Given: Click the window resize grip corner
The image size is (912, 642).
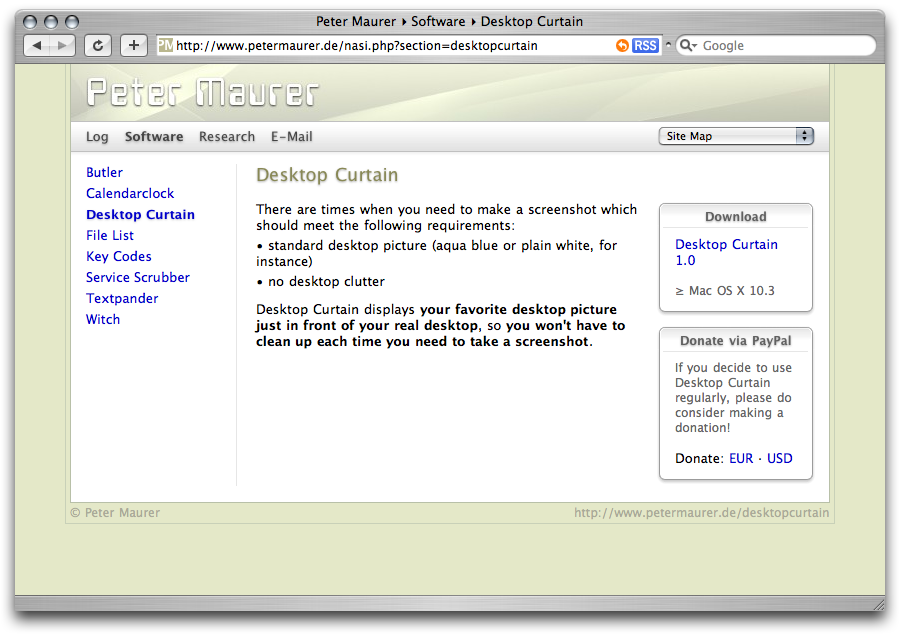Looking at the screenshot, I should pyautogui.click(x=878, y=604).
